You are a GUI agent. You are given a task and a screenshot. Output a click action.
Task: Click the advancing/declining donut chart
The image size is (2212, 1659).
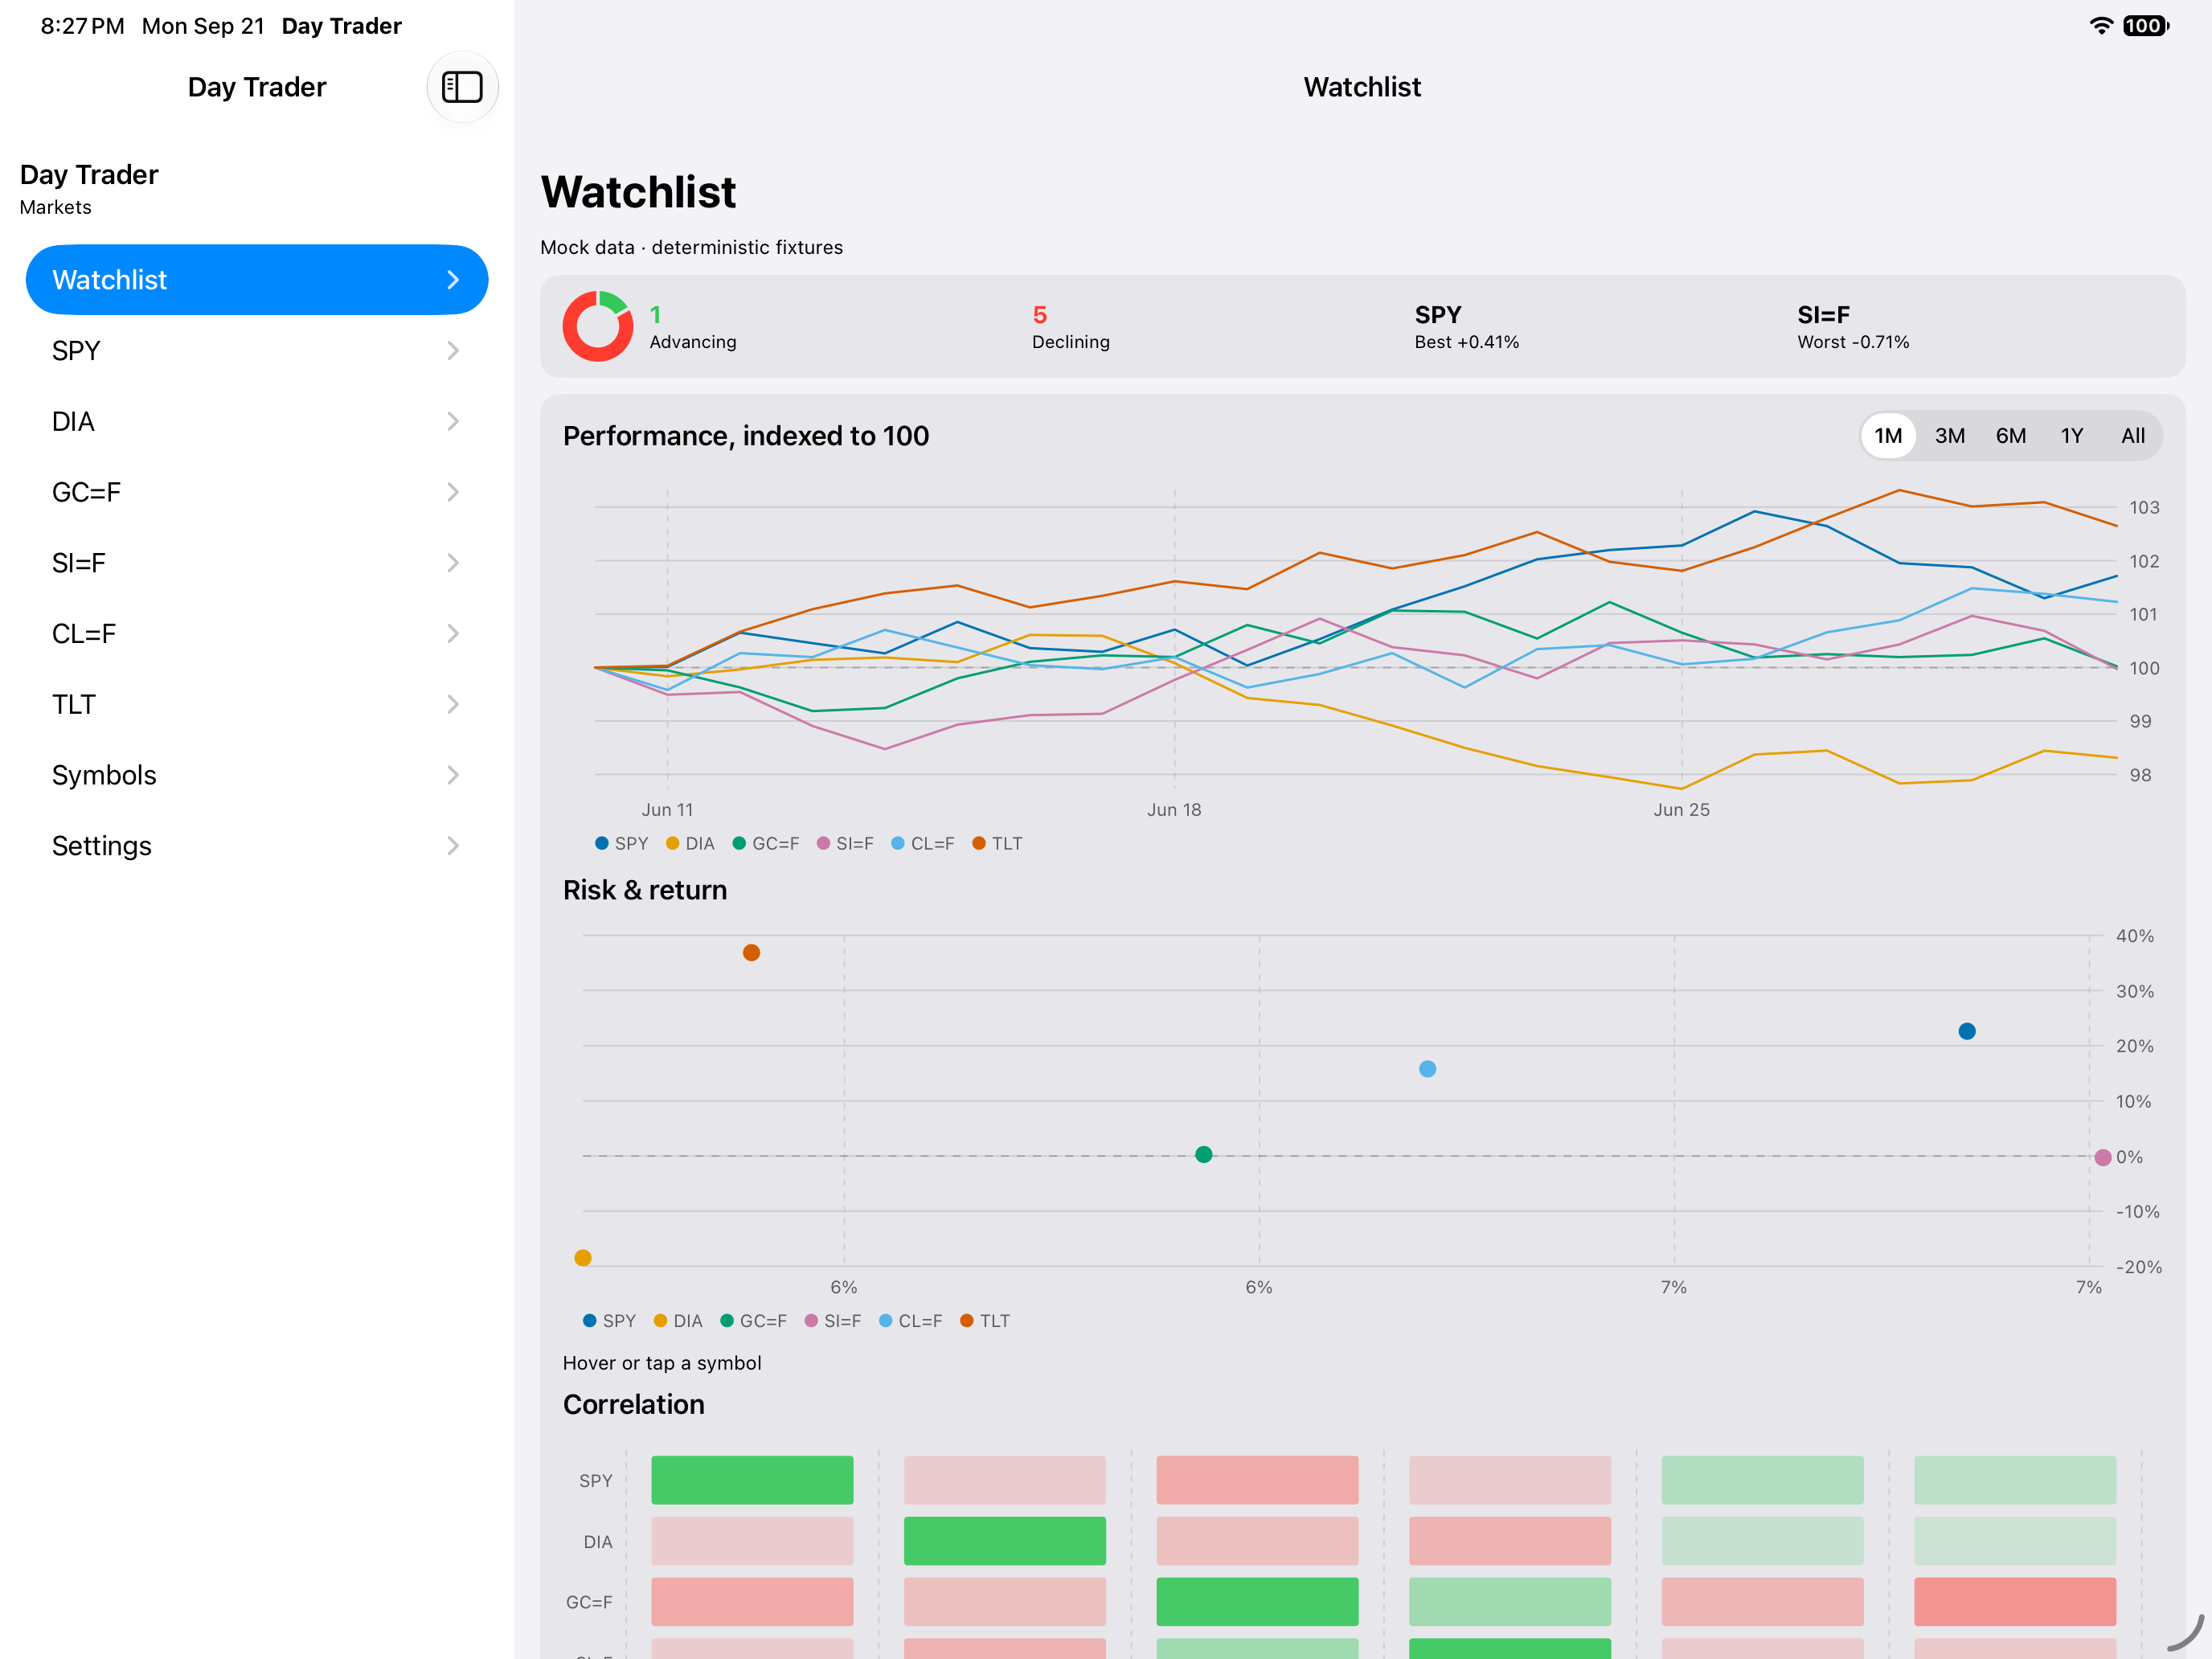click(x=598, y=326)
